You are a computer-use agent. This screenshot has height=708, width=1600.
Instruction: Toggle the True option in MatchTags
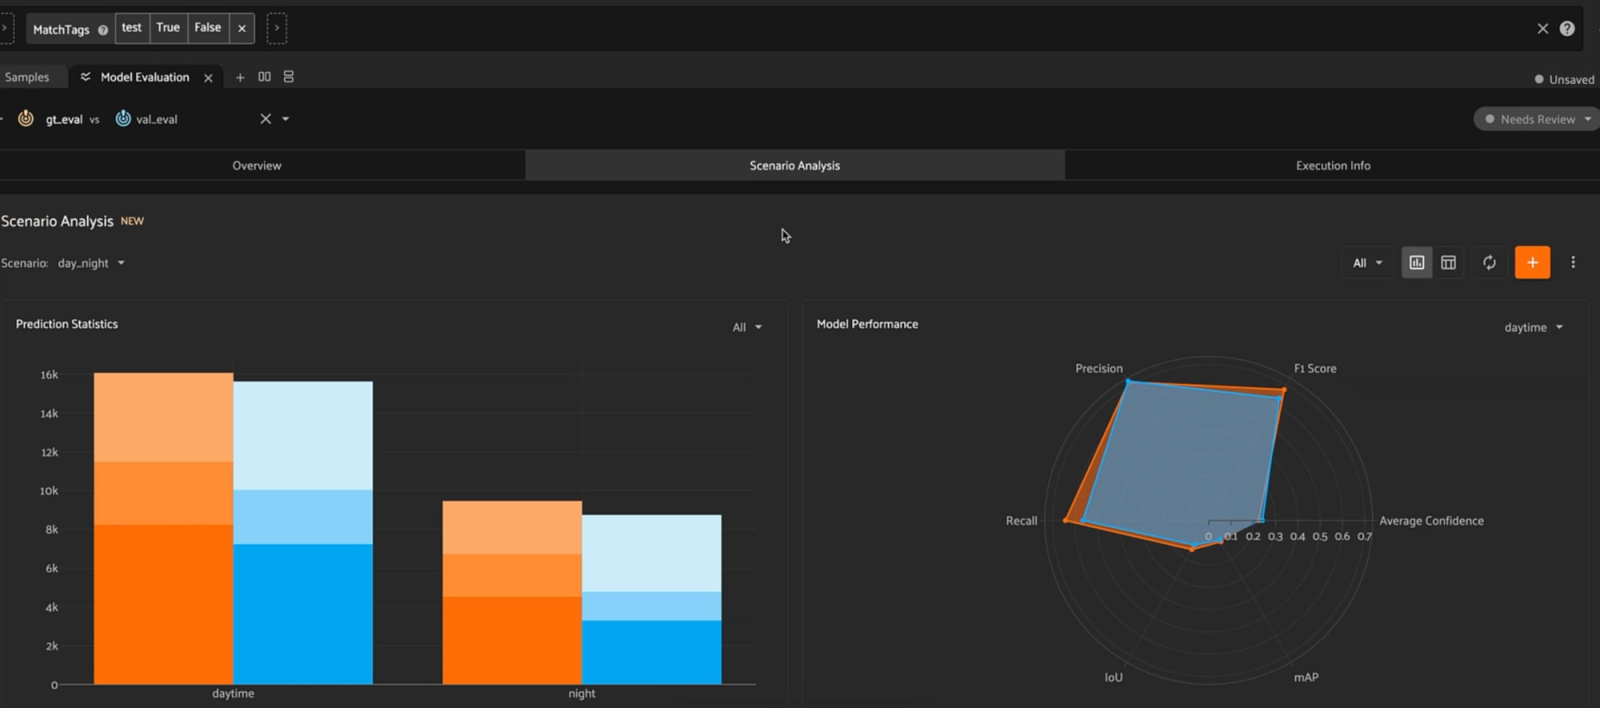point(168,28)
